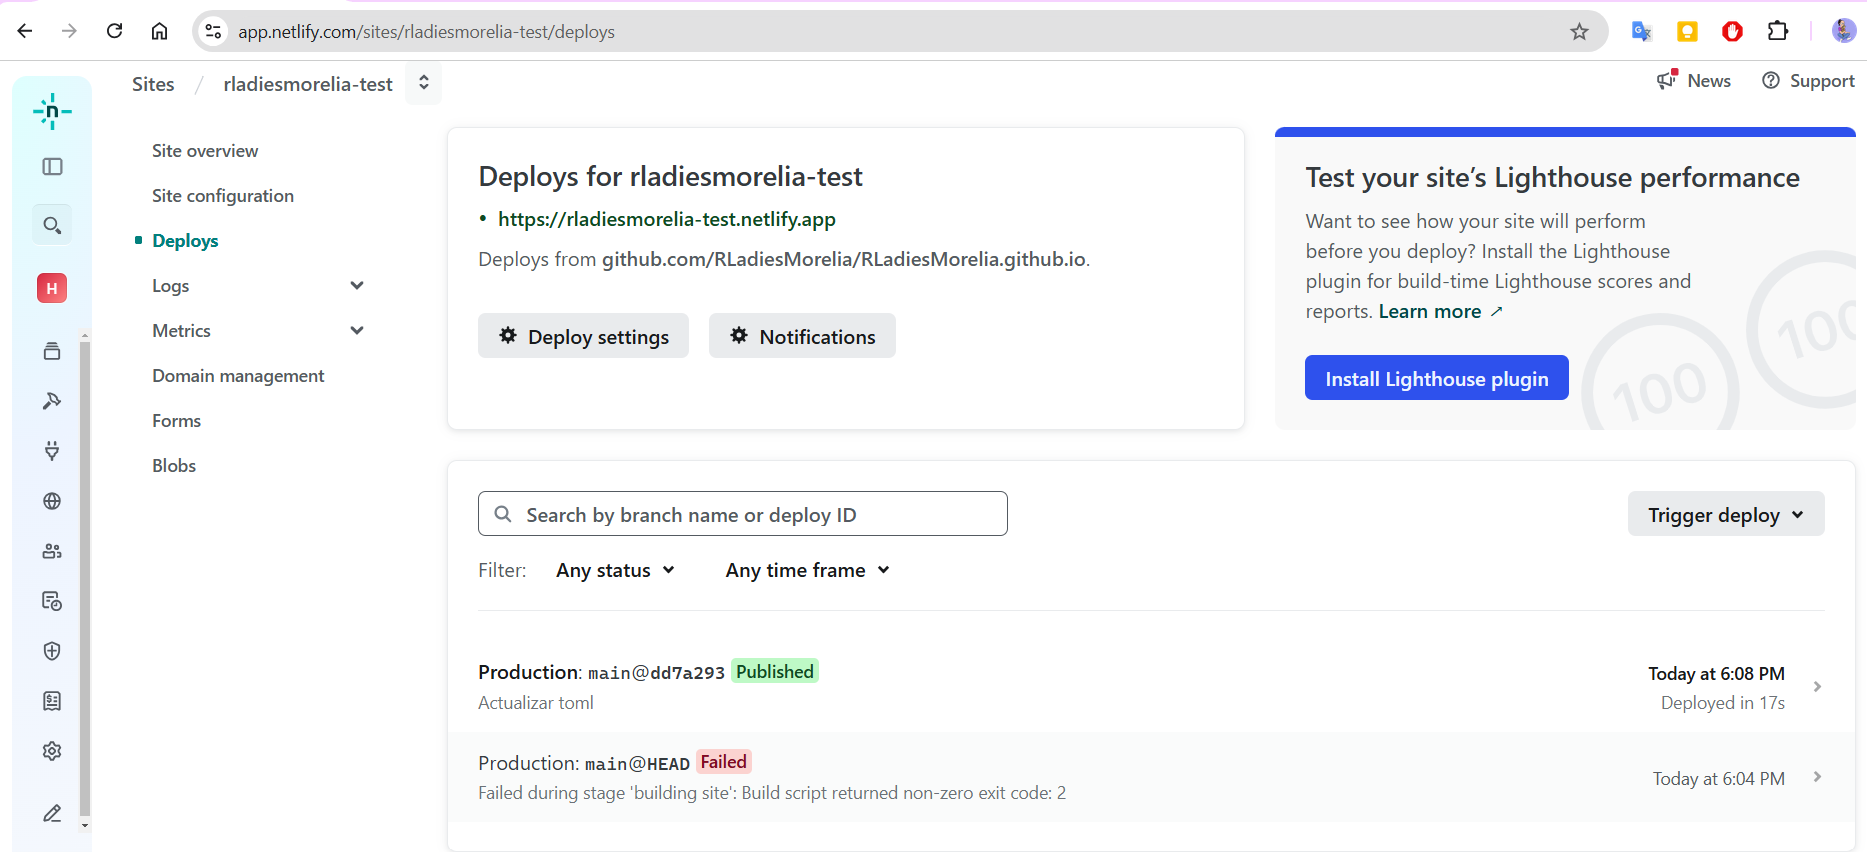The image size is (1867, 852).
Task: Click the Netlify logo in the sidebar
Action: pos(52,111)
